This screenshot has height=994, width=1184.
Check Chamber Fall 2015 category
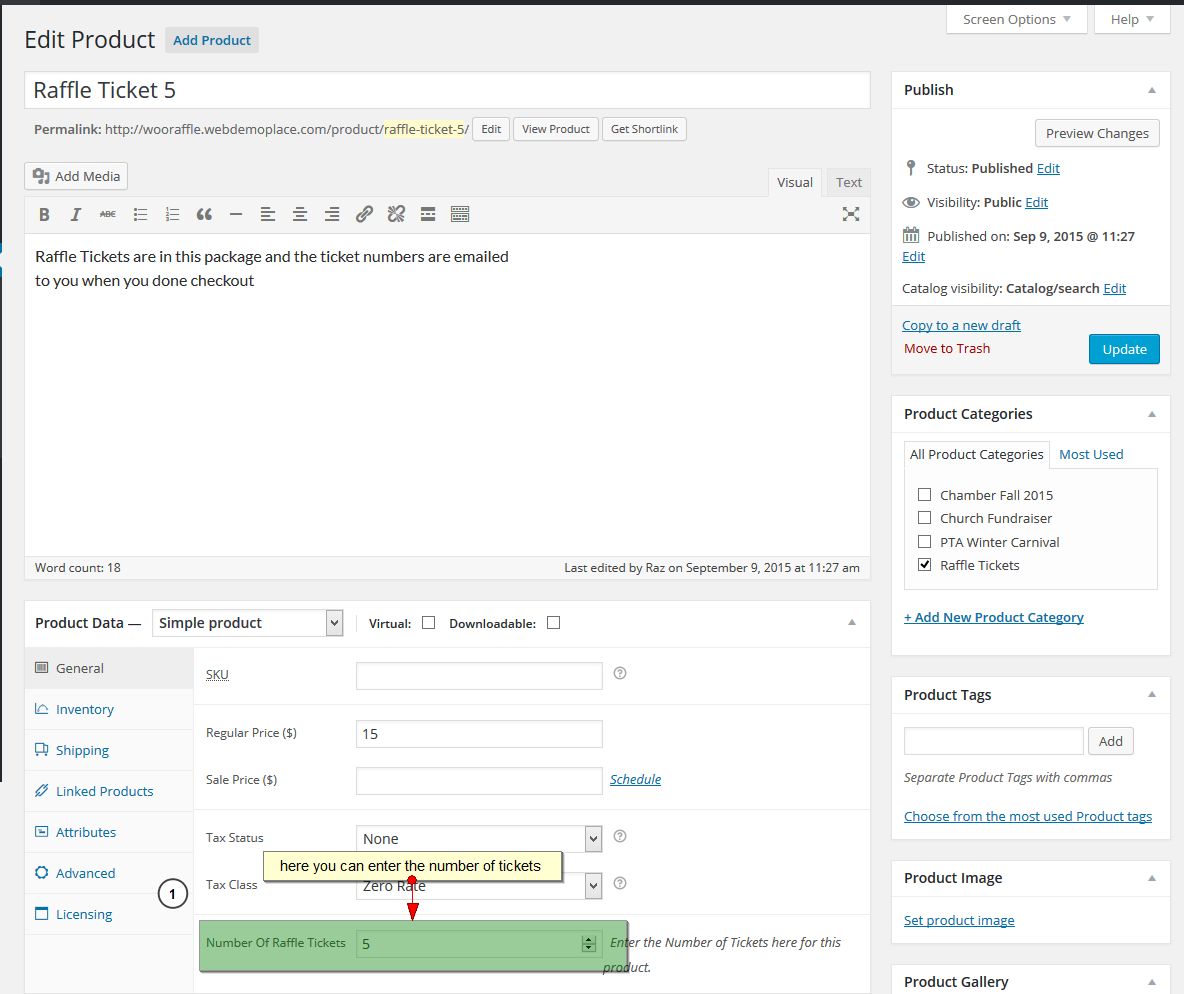click(x=924, y=495)
